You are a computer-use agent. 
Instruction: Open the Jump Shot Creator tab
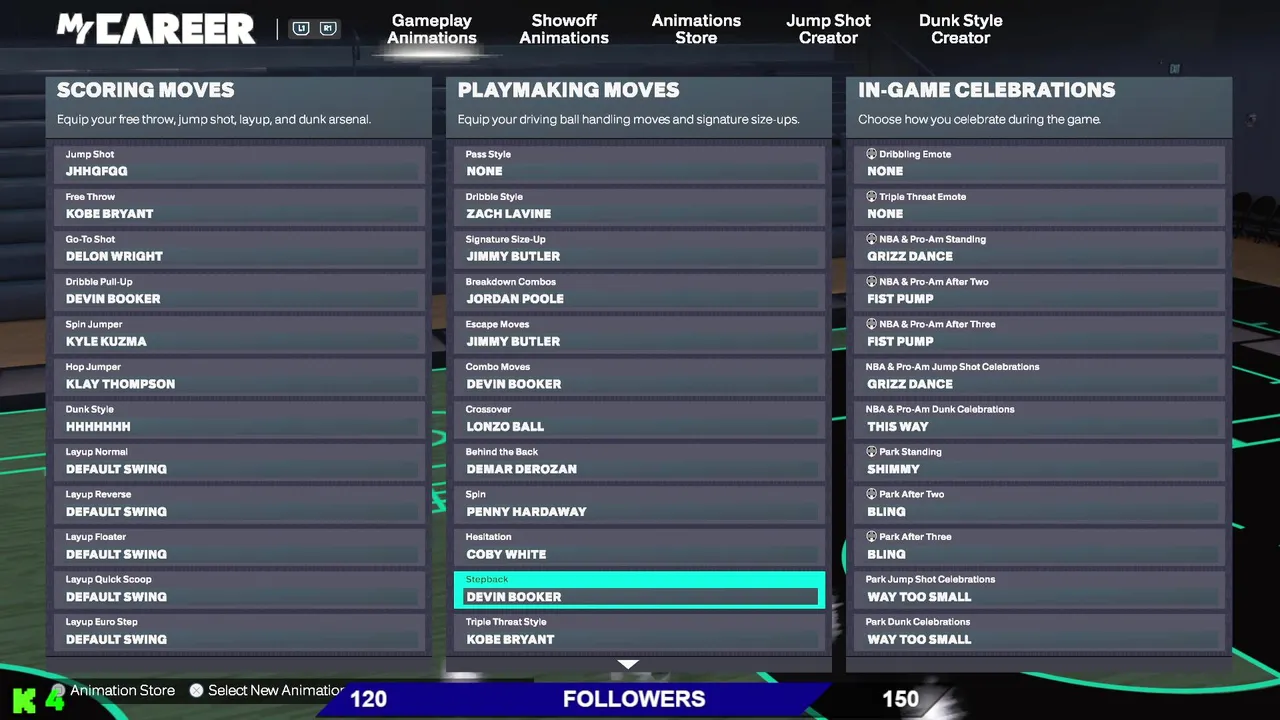pos(828,29)
